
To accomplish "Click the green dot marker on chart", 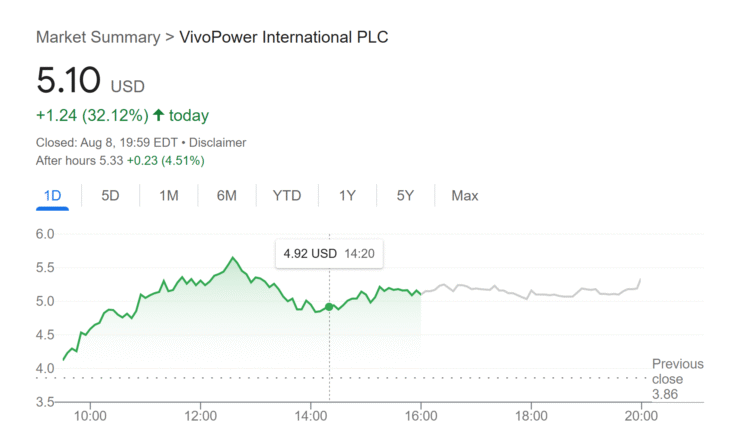I will (x=330, y=306).
